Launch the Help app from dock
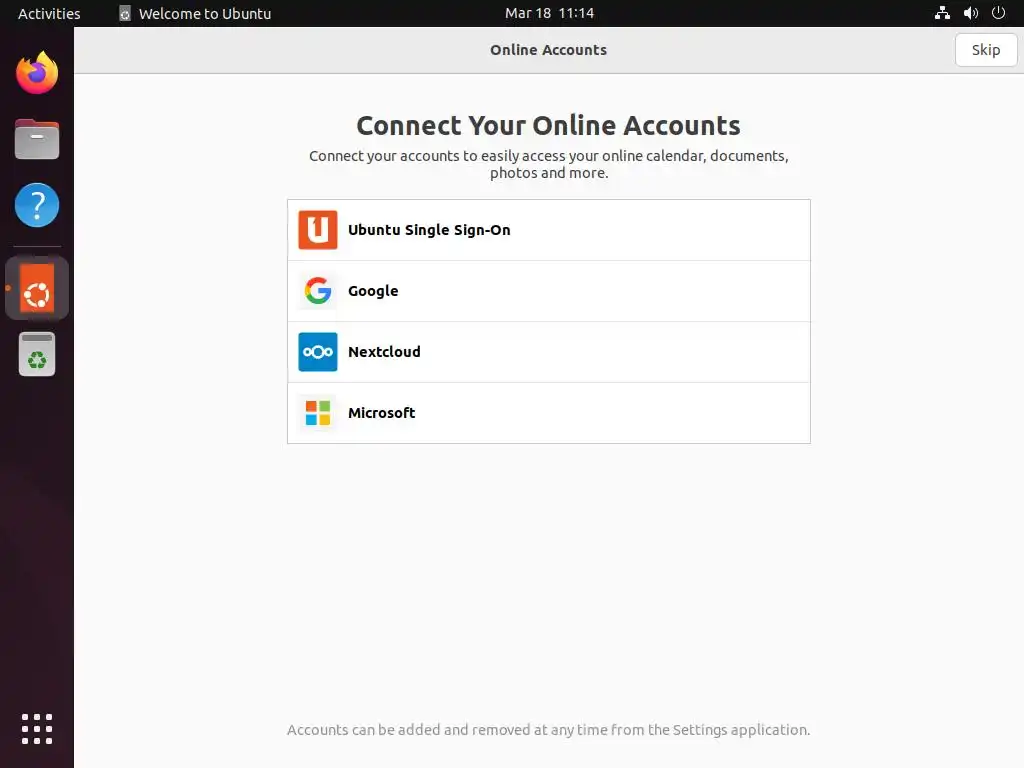Screen dimensions: 1024x768 pyautogui.click(x=37, y=205)
